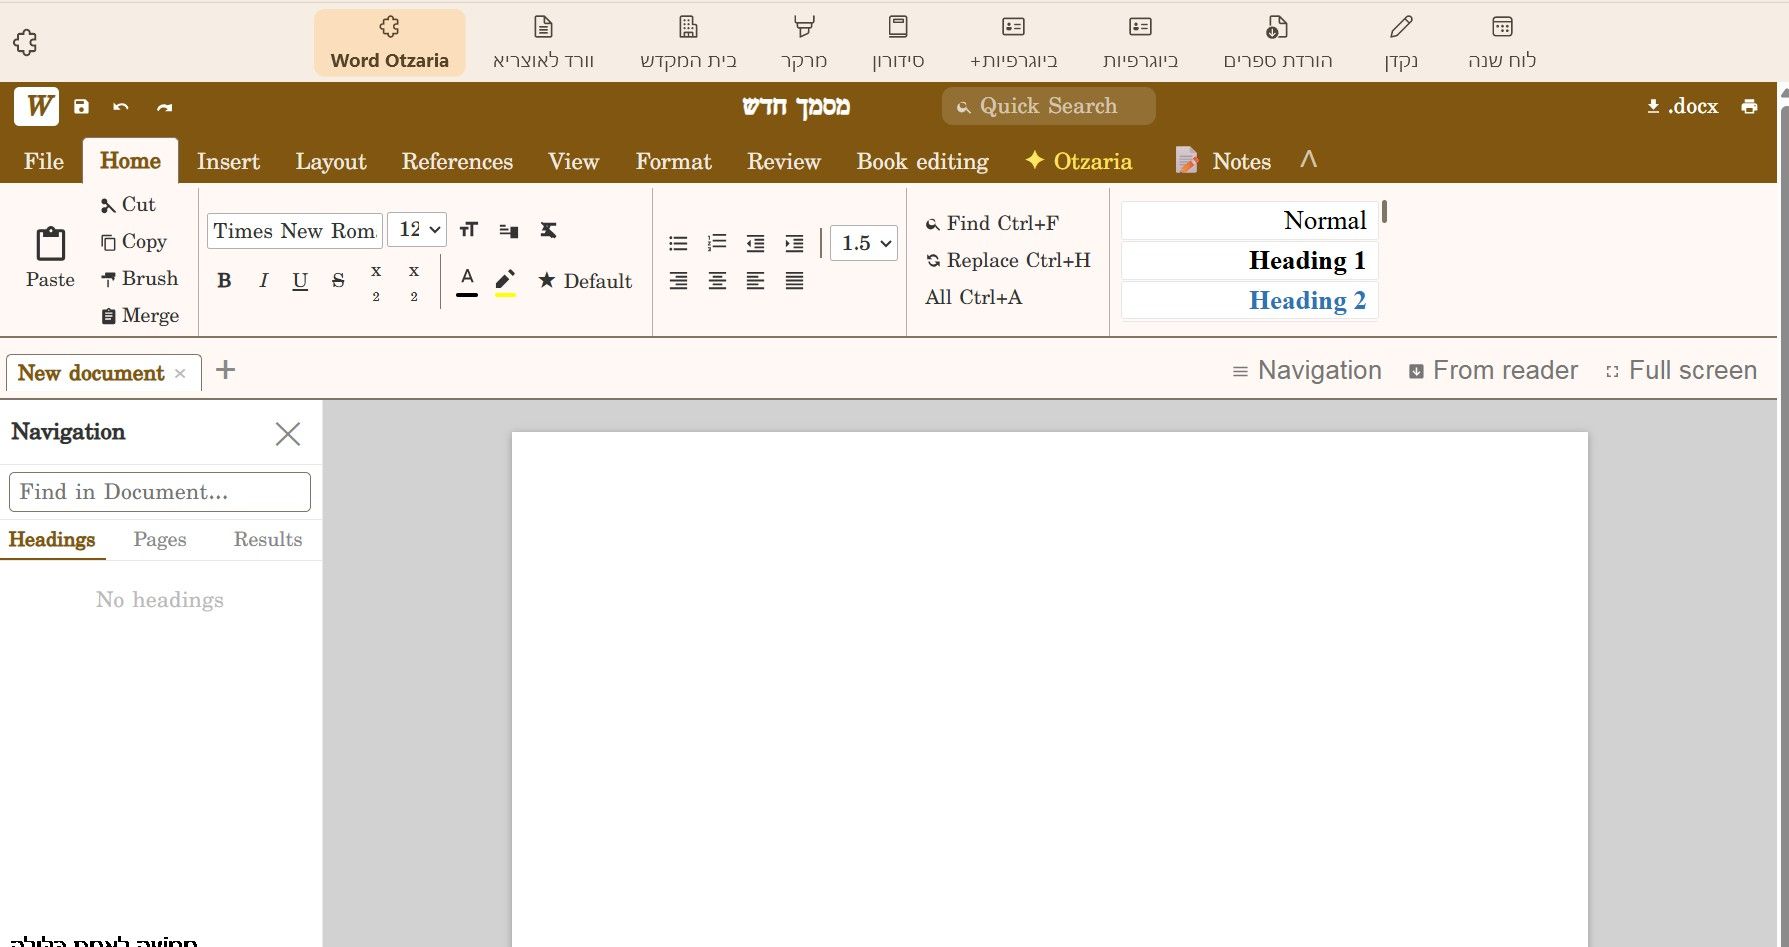Open the Notes tab

coord(1223,161)
